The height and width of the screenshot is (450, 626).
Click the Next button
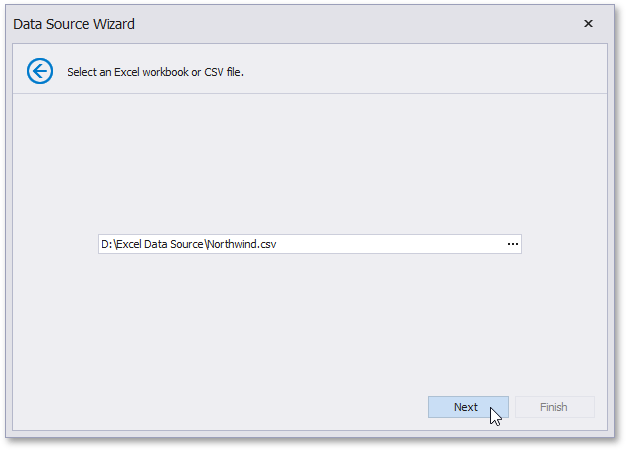pyautogui.click(x=467, y=407)
